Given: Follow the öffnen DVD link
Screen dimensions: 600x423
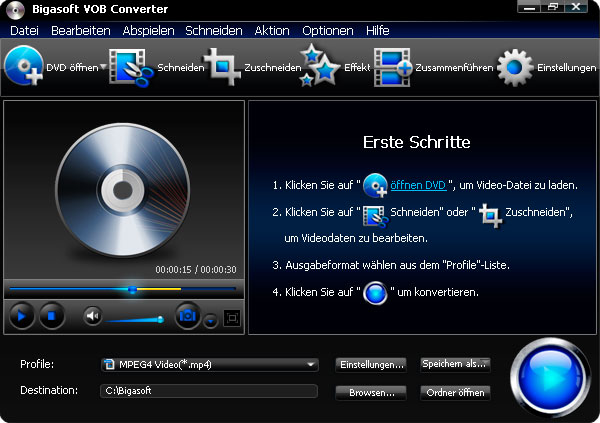Looking at the screenshot, I should pyautogui.click(x=418, y=185).
